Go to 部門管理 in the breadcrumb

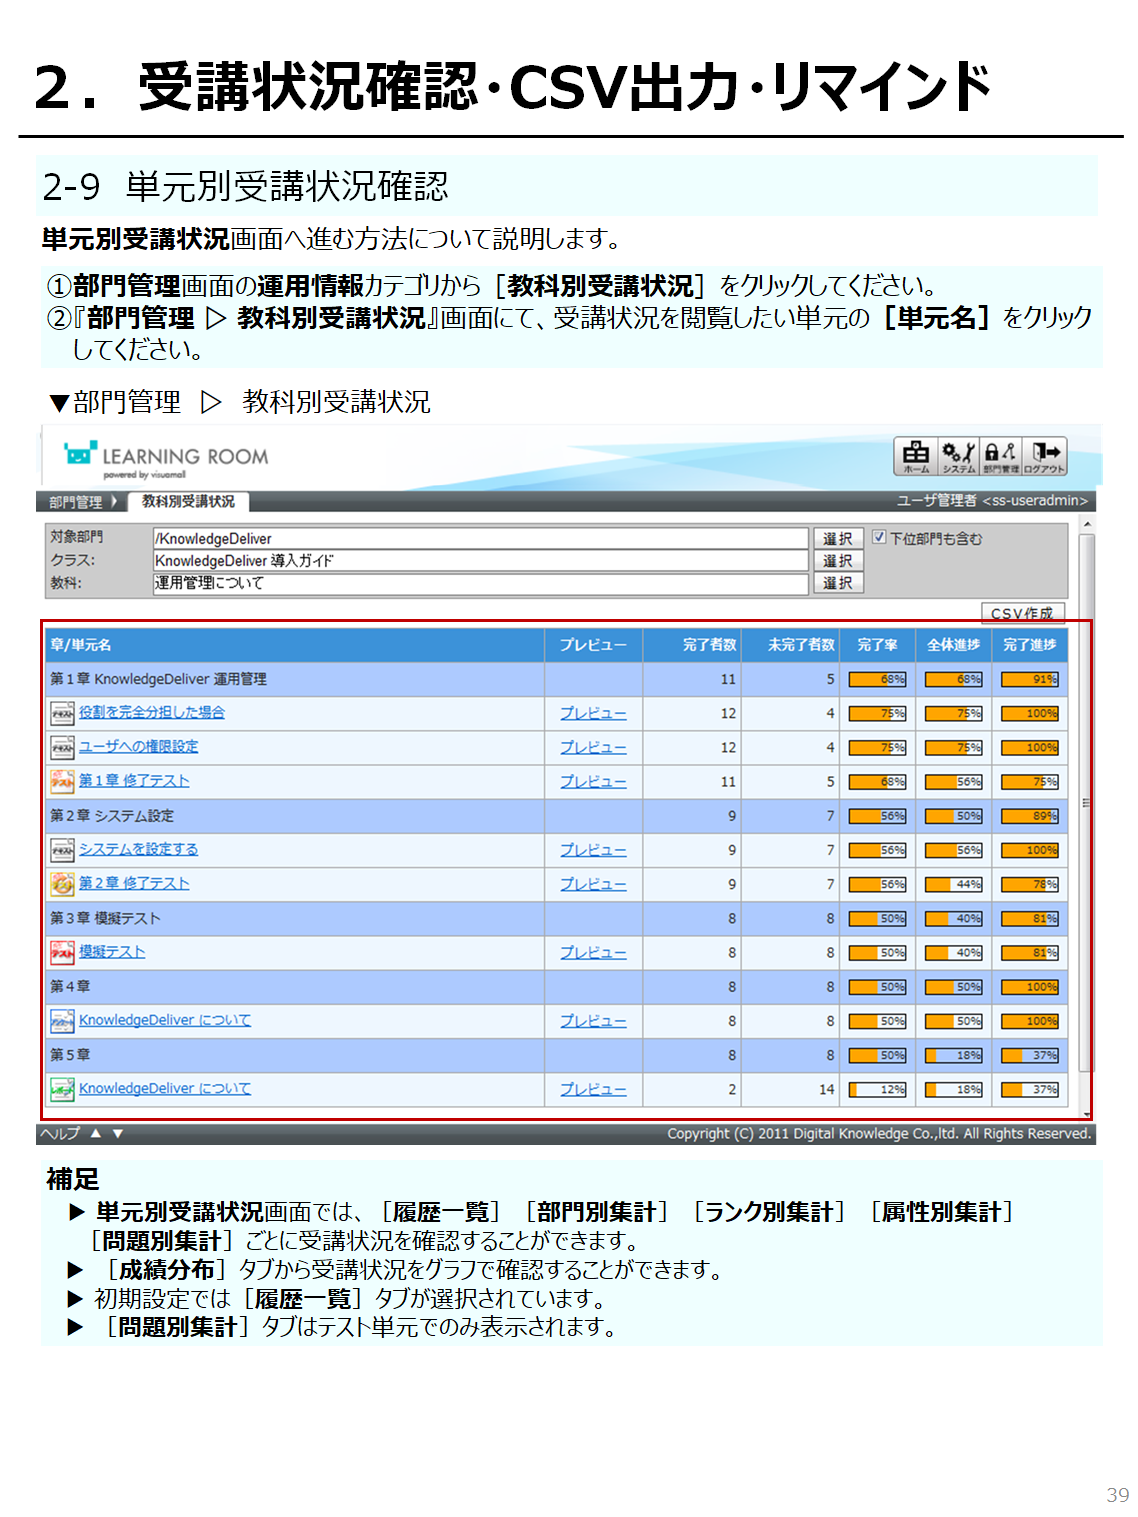tap(76, 502)
